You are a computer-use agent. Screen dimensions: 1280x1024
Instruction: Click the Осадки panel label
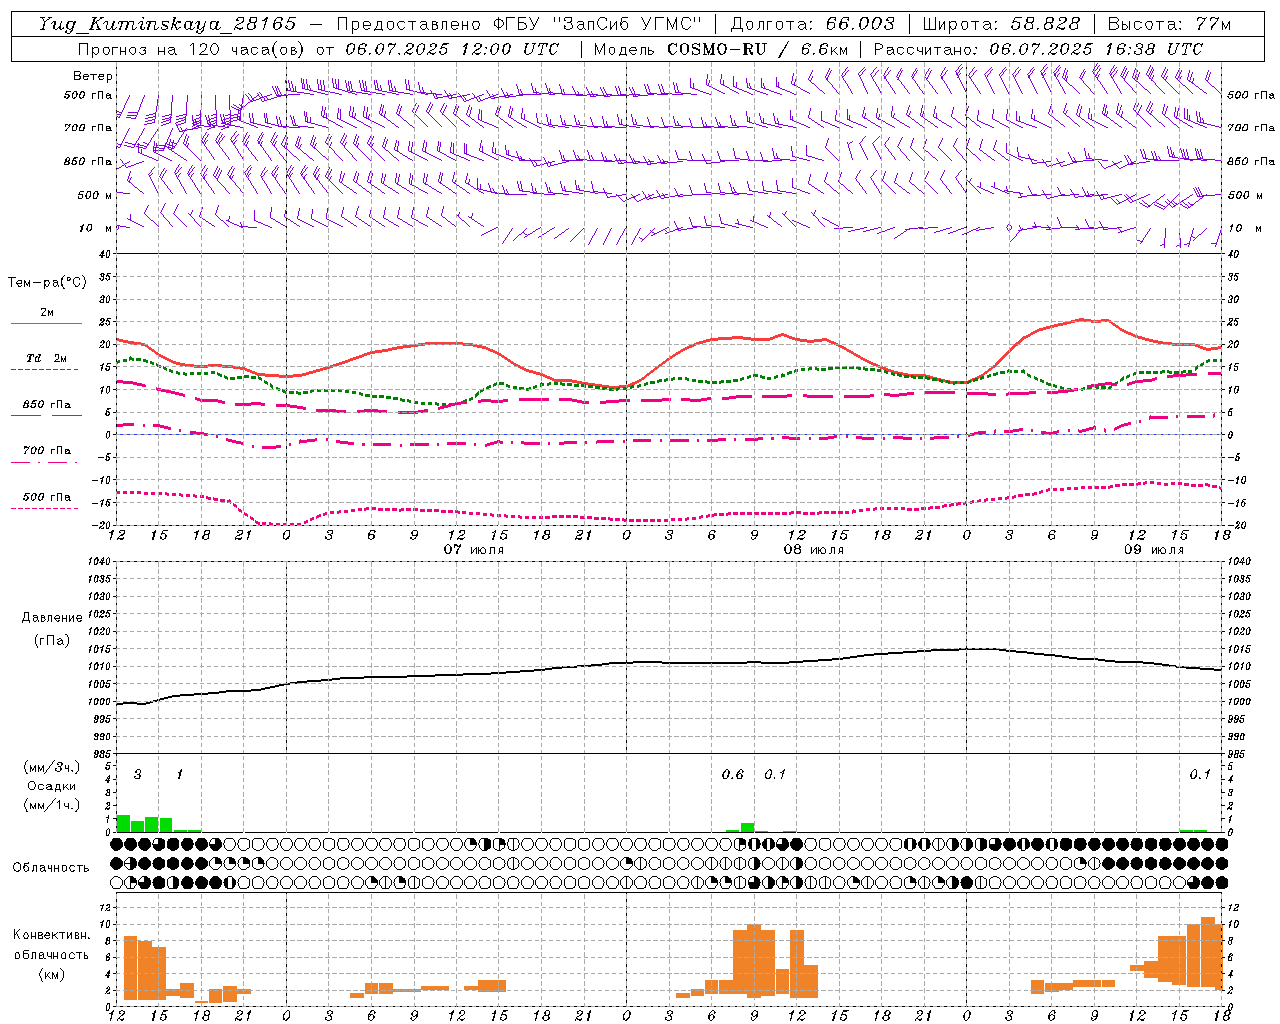pyautogui.click(x=52, y=786)
